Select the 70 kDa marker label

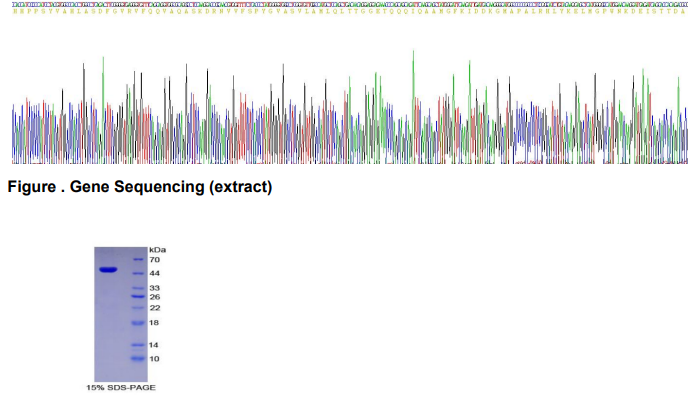coord(155,260)
